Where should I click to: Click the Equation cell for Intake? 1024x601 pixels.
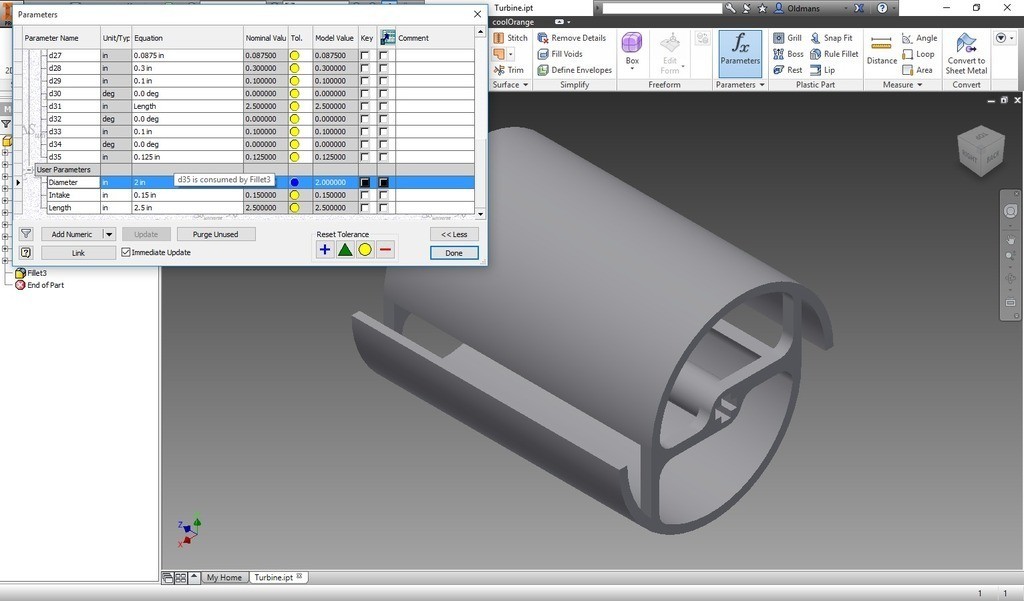point(187,195)
